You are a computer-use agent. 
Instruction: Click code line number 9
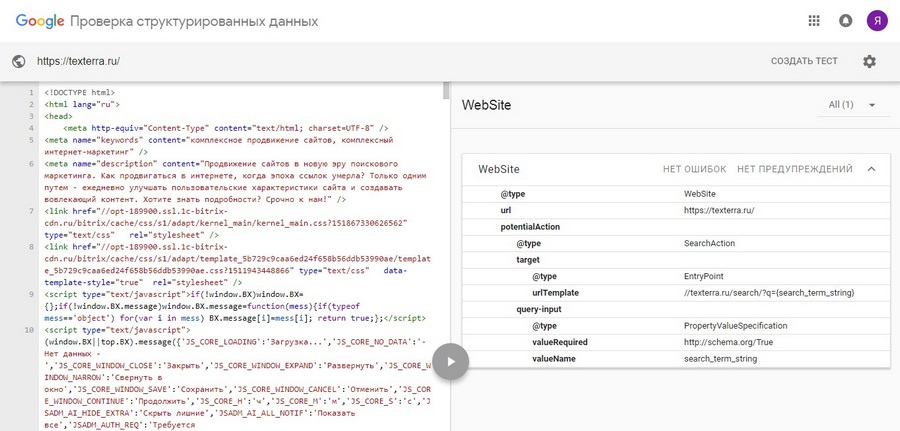(x=31, y=295)
